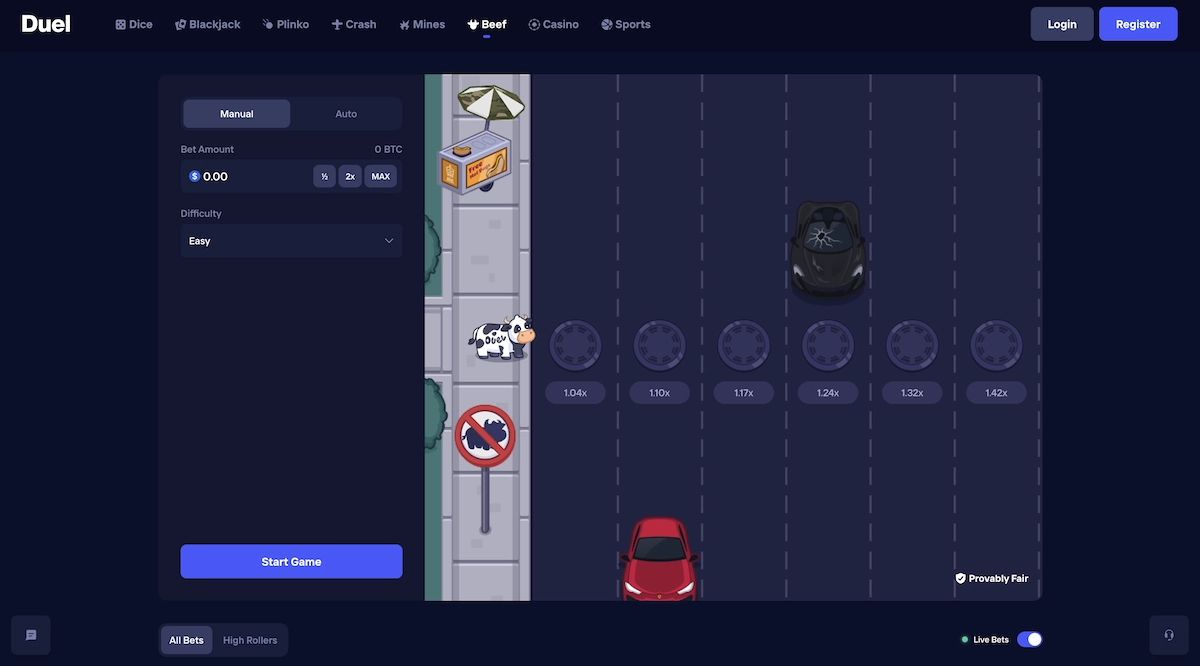Switch to the High Rollers tab
Viewport: 1200px width, 666px height.
click(249, 639)
